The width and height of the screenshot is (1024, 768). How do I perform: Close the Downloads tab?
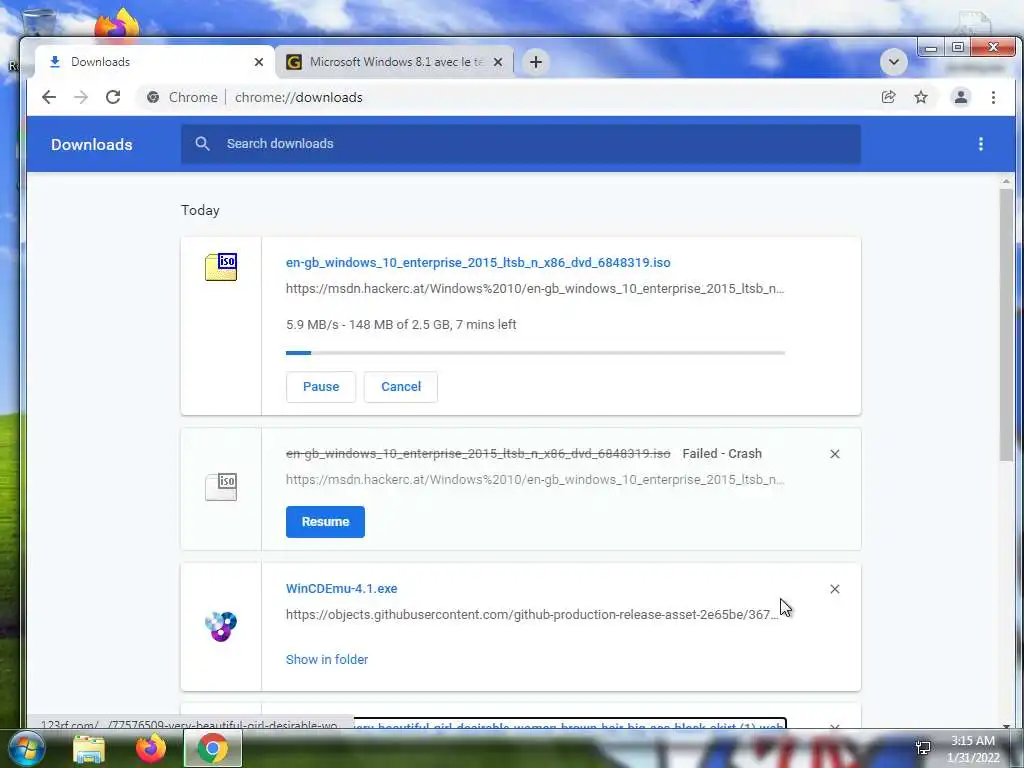[259, 62]
